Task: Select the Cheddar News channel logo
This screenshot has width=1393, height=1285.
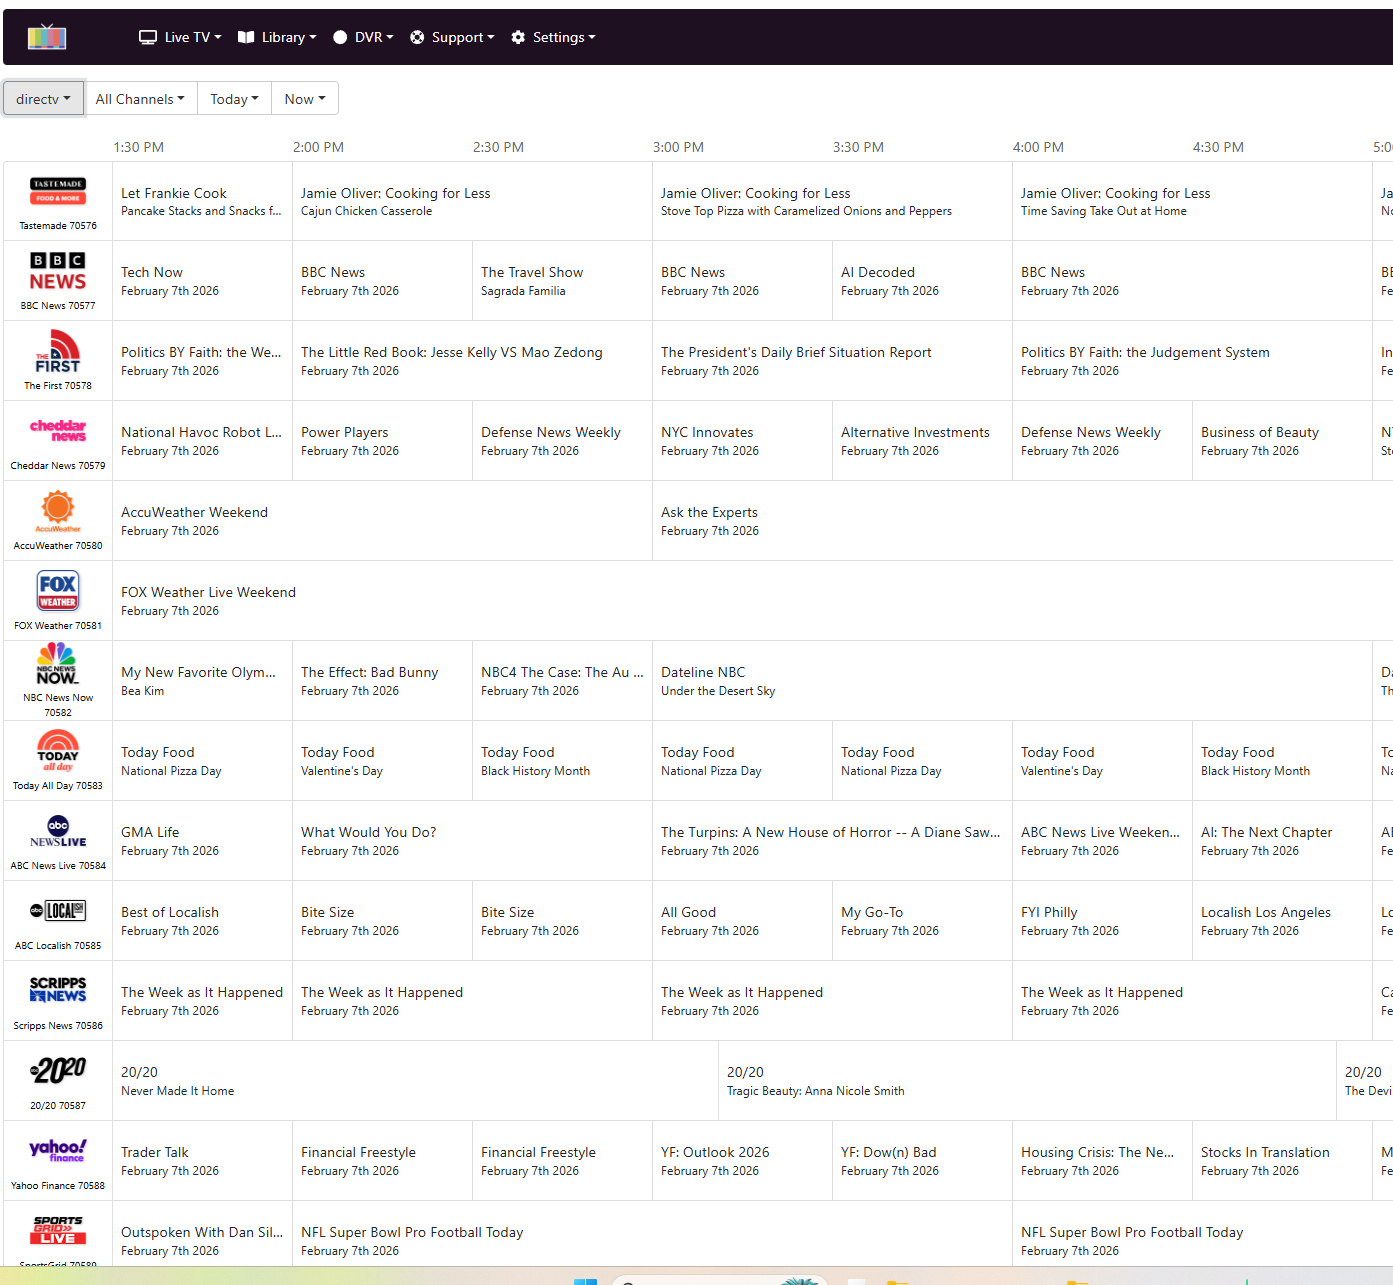Action: pyautogui.click(x=58, y=431)
